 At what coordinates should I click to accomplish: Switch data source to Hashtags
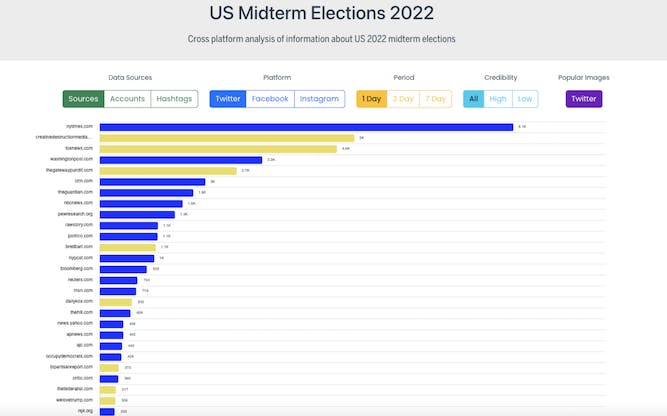[174, 99]
